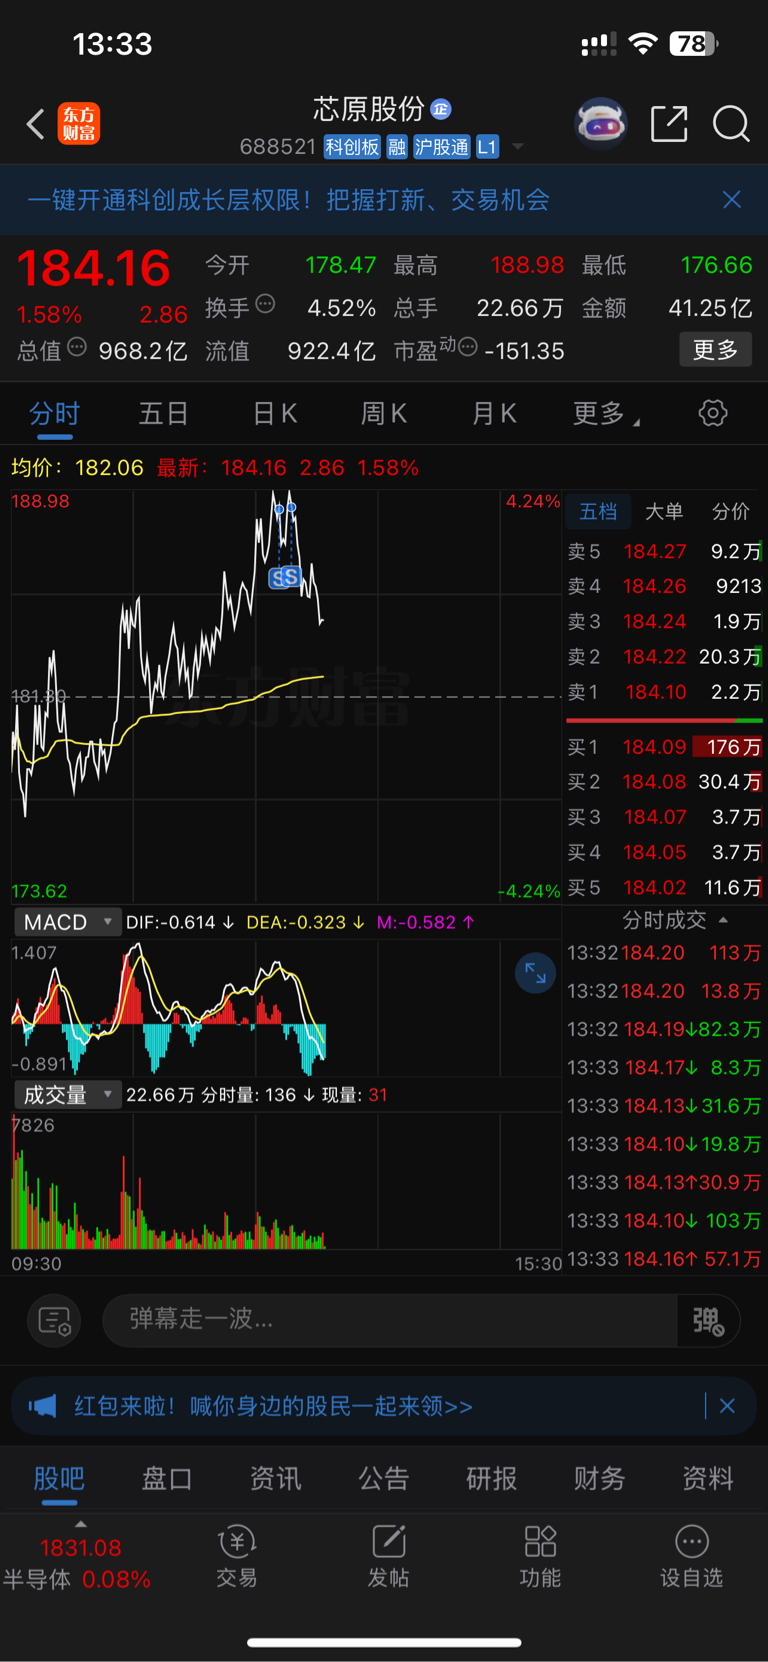Switch to the 五日 chart tab
The image size is (768, 1662).
click(164, 413)
